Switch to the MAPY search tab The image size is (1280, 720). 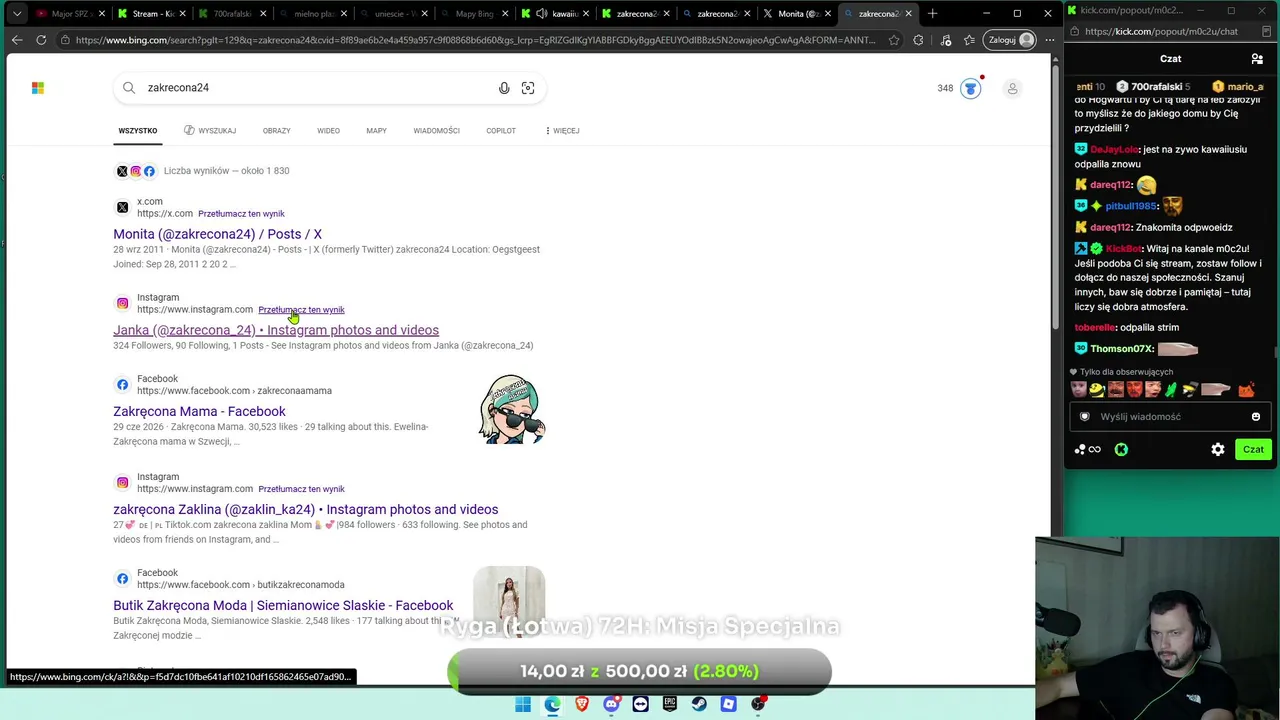tap(376, 131)
